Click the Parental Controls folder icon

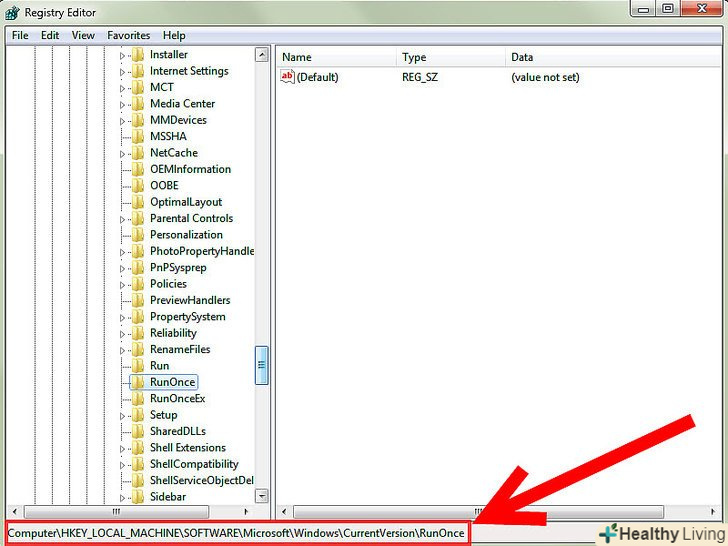coord(138,218)
